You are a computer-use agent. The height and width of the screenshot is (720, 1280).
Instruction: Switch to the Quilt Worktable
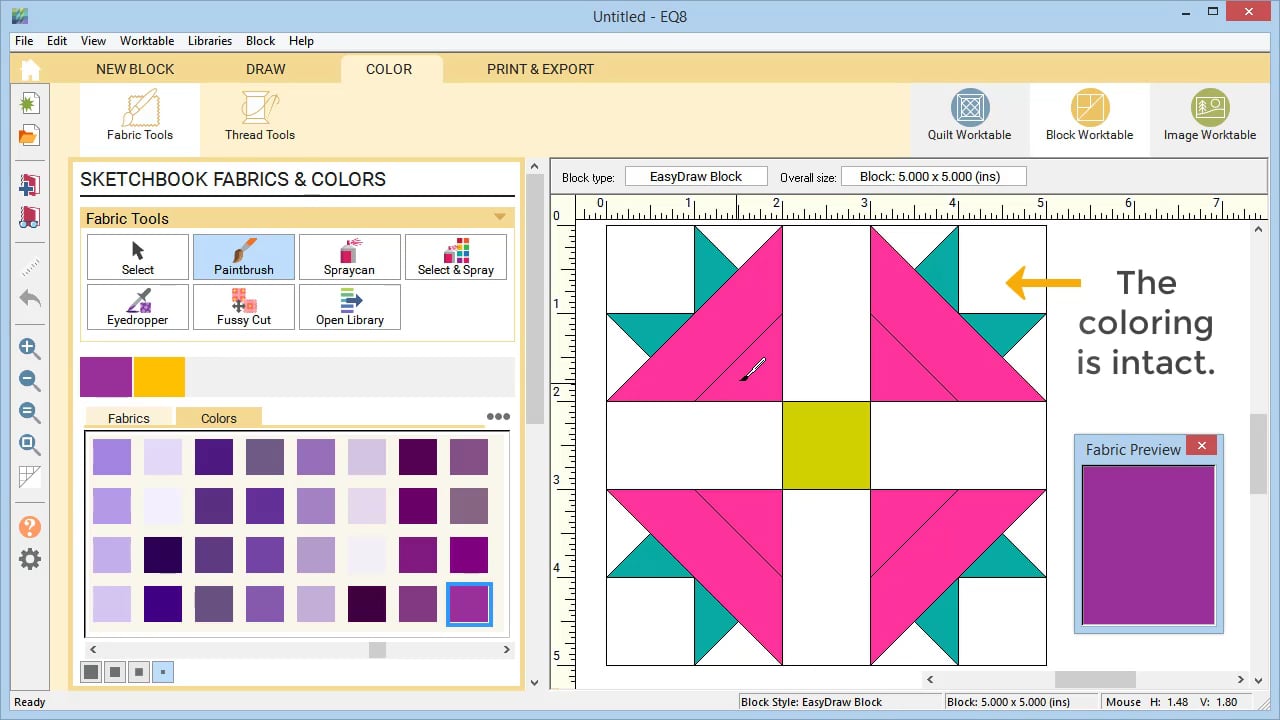pos(969,117)
